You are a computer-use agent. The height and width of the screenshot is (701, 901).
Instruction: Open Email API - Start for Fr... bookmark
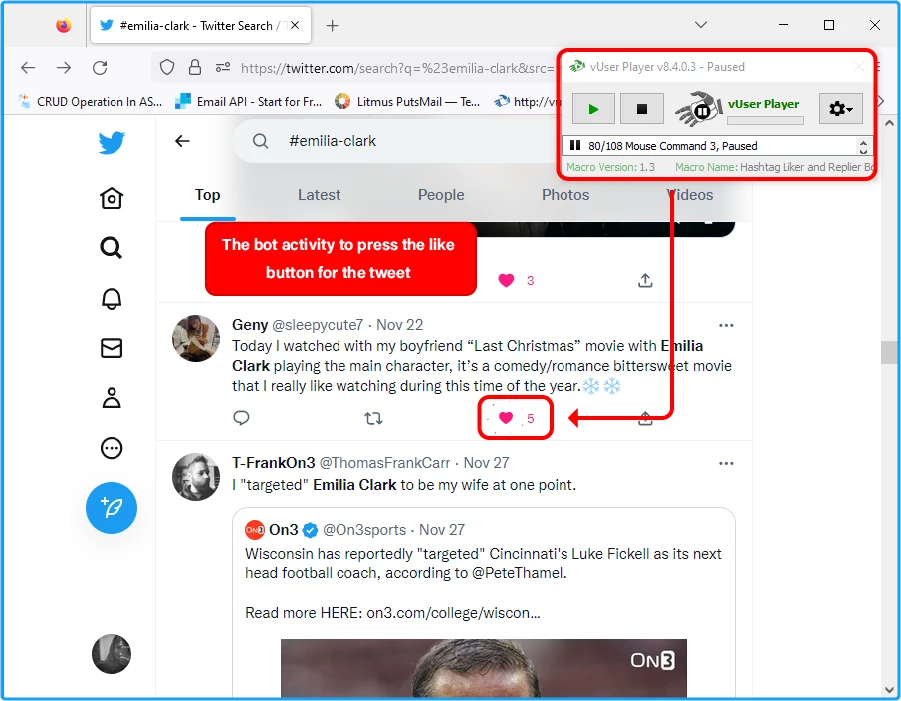tap(248, 102)
